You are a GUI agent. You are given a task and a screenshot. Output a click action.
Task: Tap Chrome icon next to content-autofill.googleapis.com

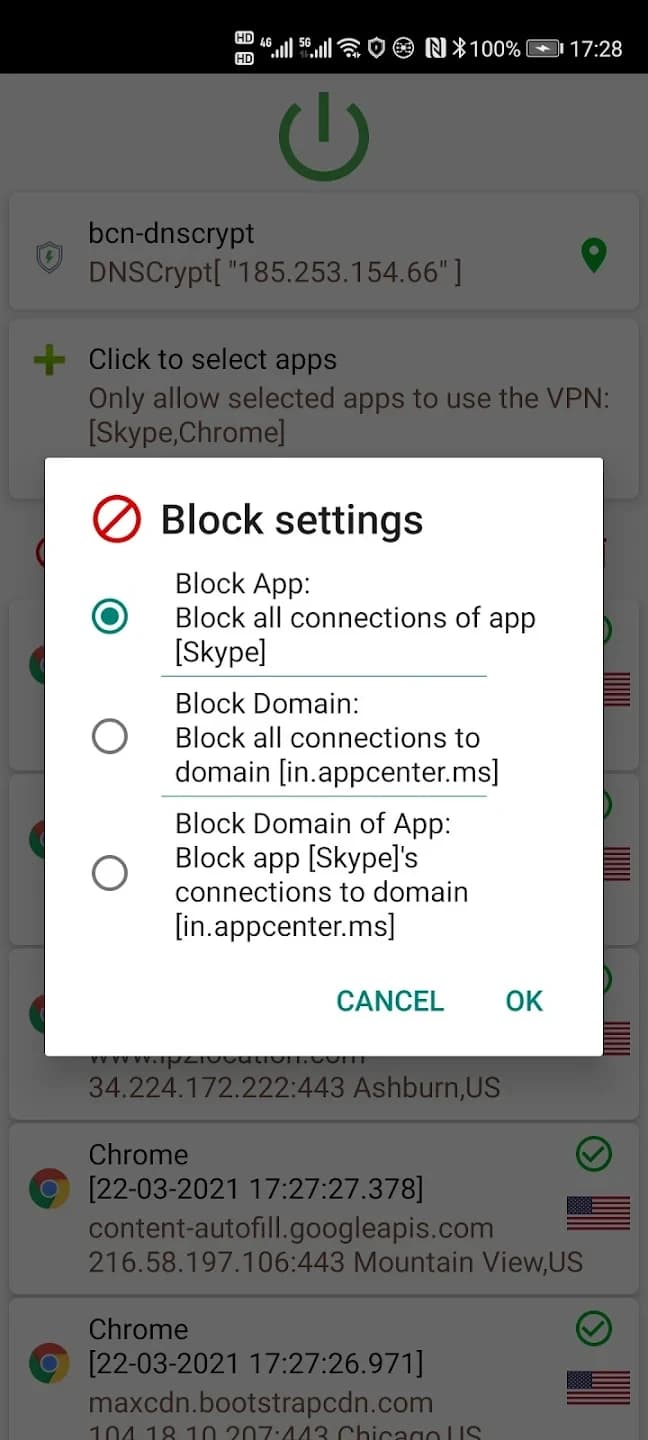pos(49,1189)
